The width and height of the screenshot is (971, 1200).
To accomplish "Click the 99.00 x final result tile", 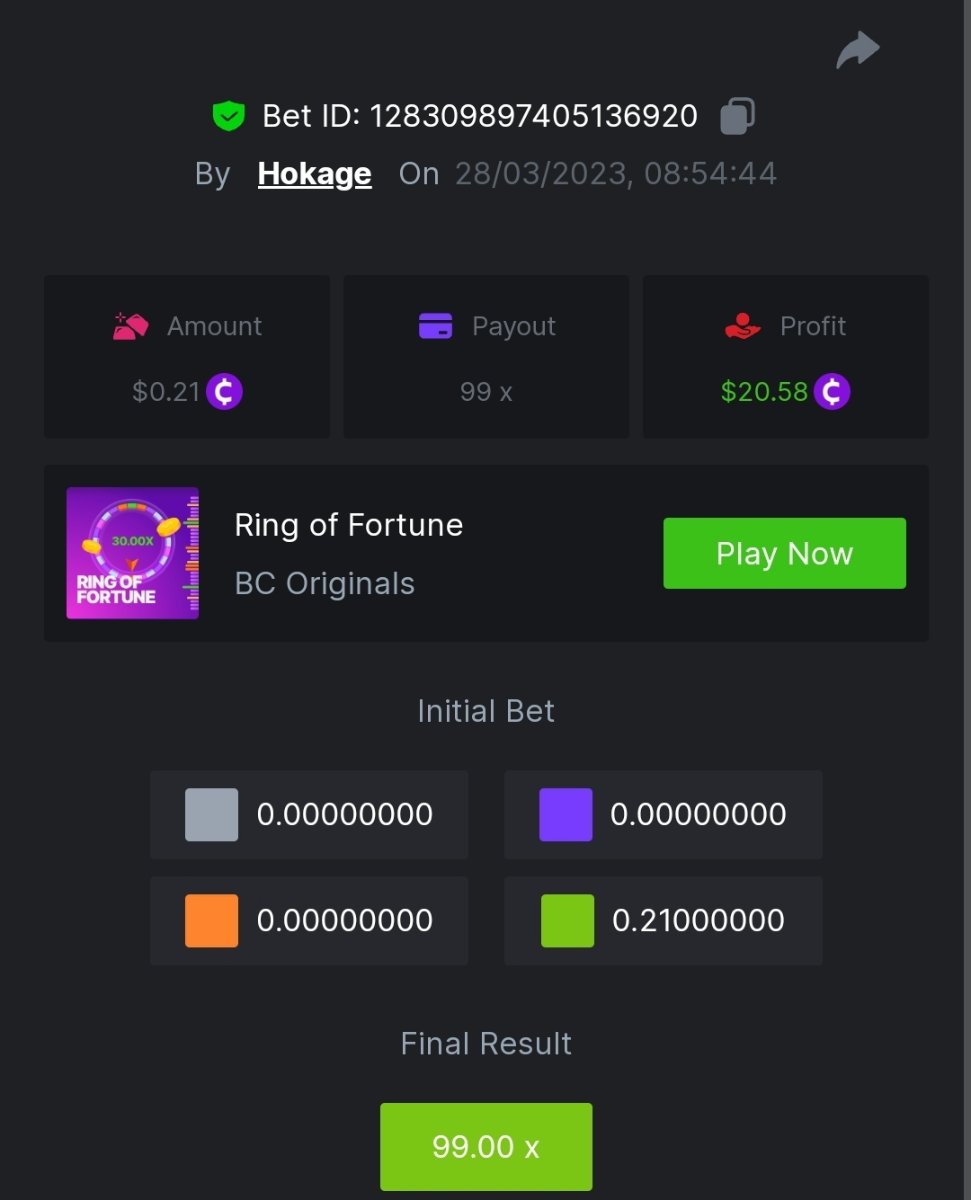I will (x=486, y=1146).
